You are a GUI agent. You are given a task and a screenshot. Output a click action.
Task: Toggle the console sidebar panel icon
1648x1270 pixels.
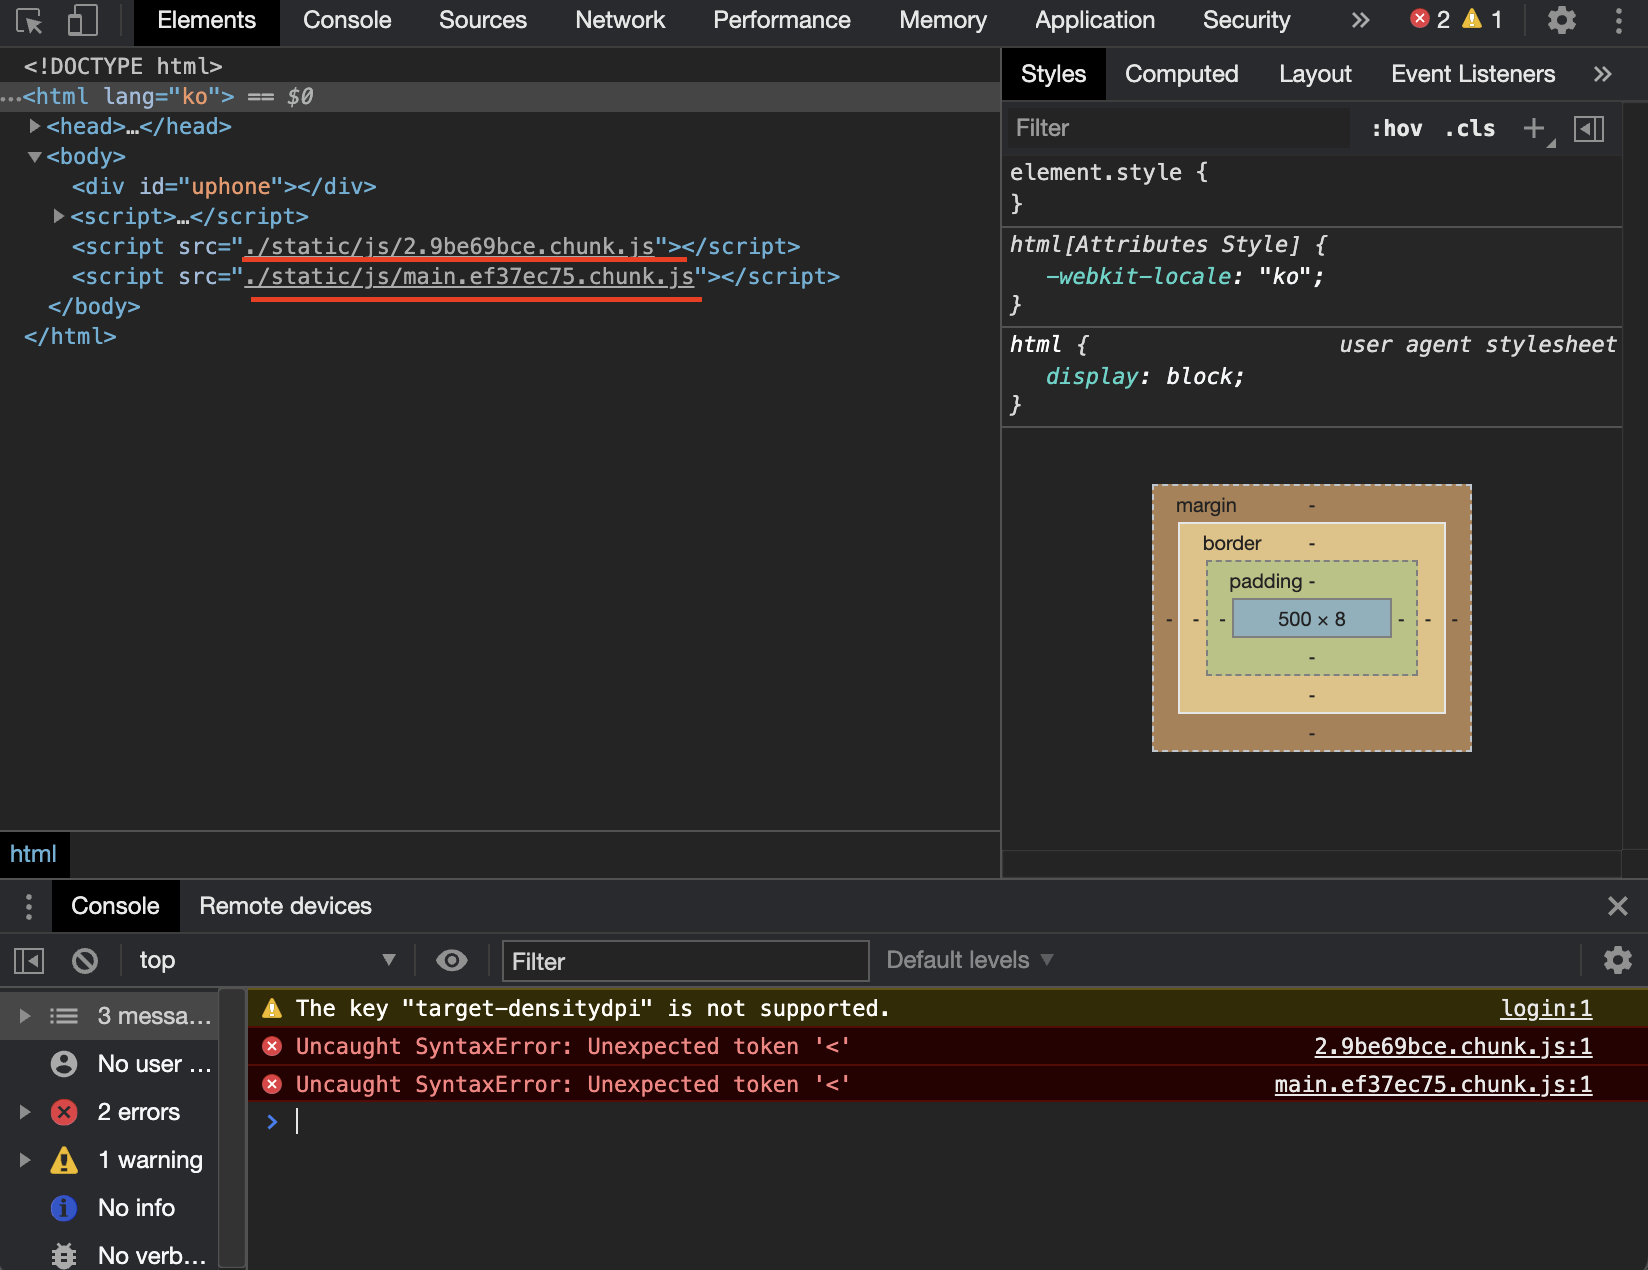29,961
